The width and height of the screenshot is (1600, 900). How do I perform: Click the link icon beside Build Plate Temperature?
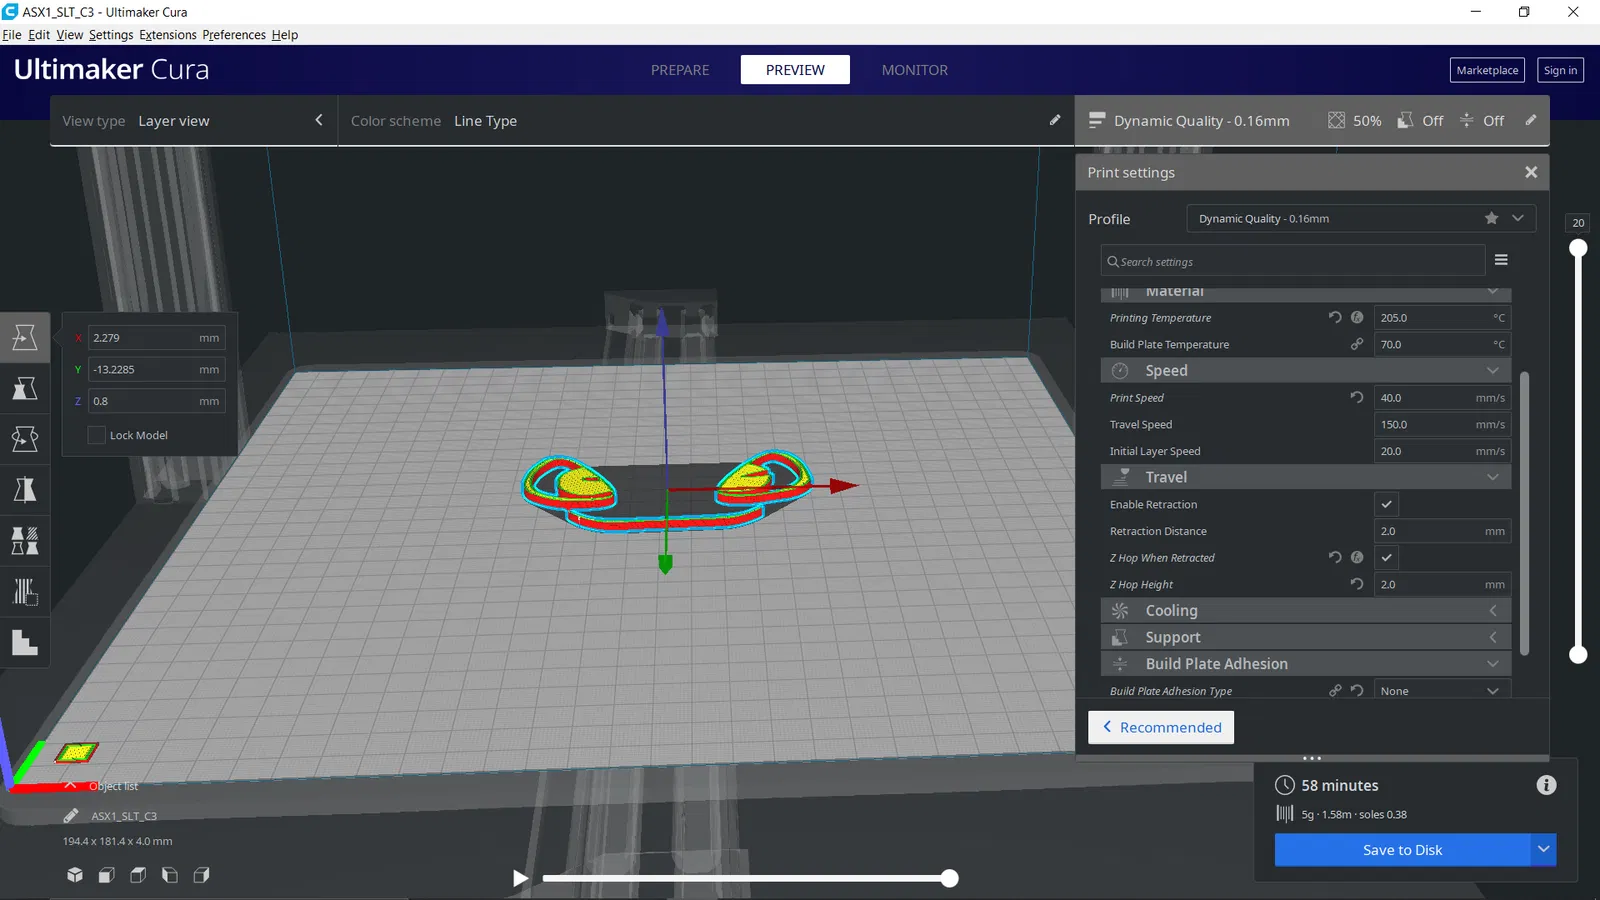[1357, 344]
